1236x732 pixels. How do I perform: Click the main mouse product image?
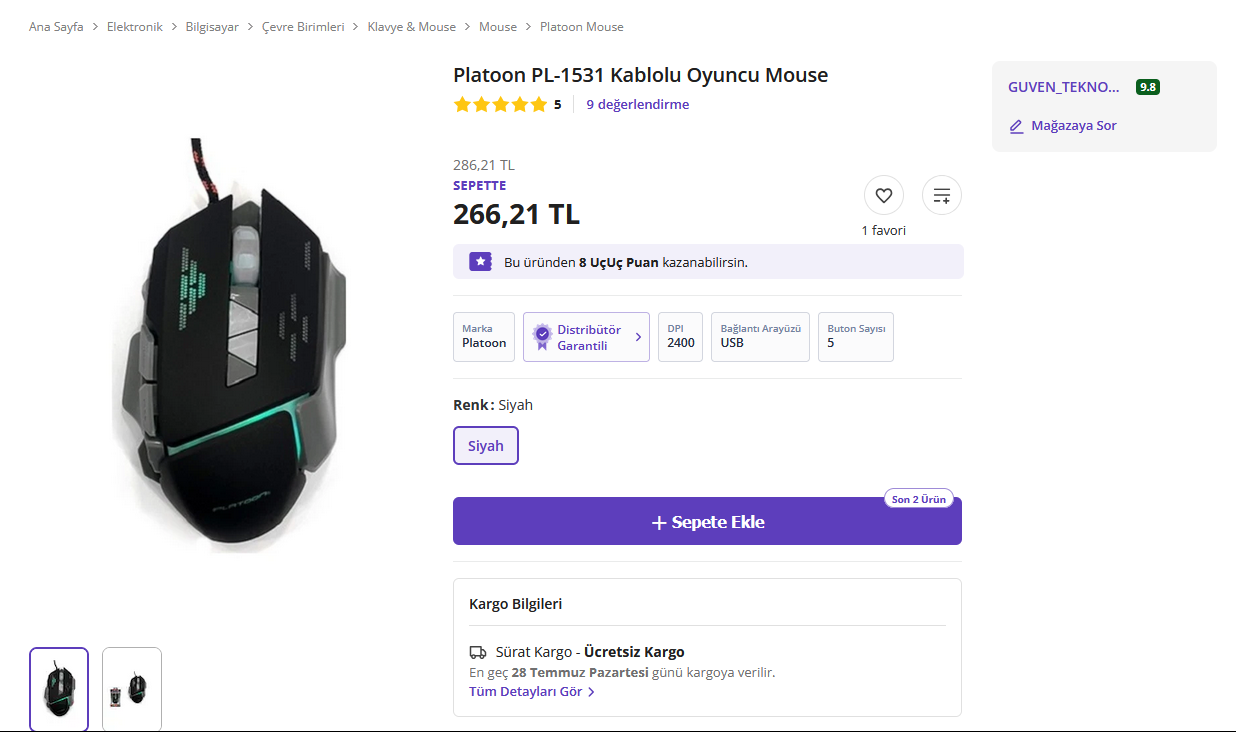(225, 345)
